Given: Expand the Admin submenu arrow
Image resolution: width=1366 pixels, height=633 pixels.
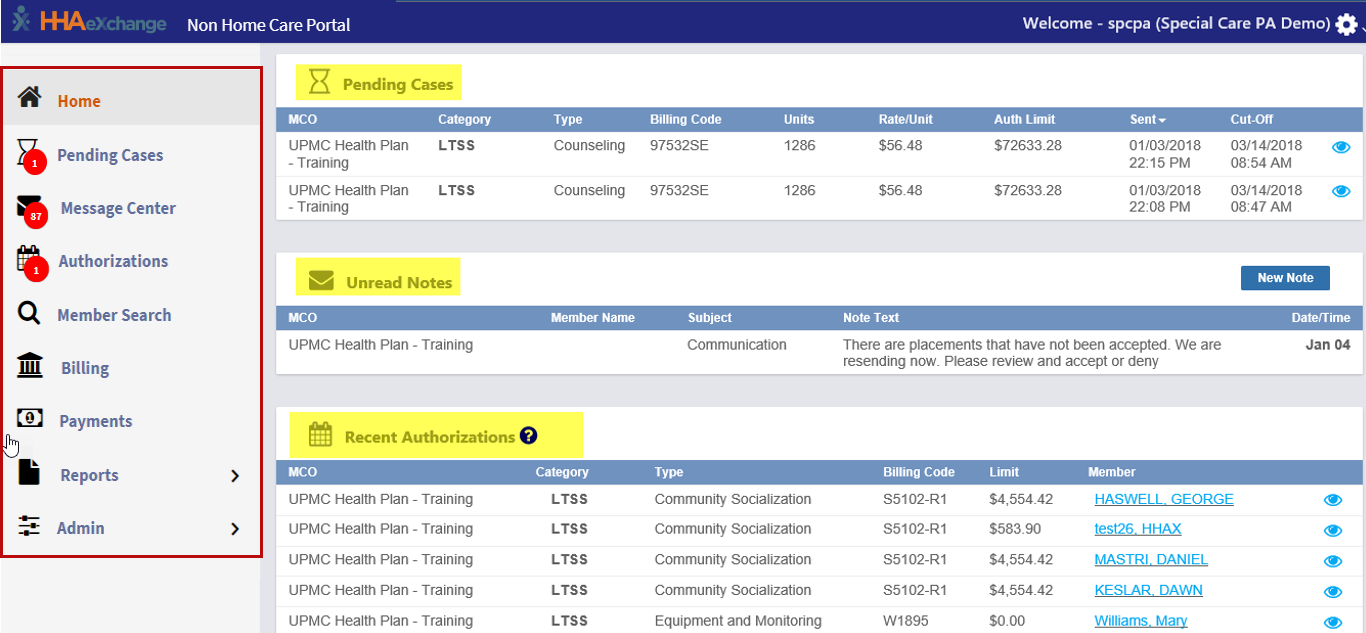Looking at the screenshot, I should click(x=235, y=529).
